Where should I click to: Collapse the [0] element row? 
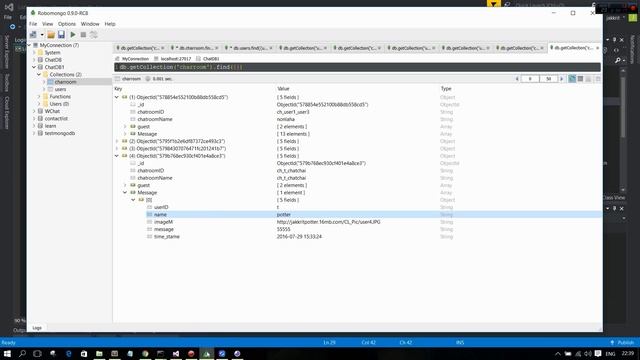pos(133,200)
